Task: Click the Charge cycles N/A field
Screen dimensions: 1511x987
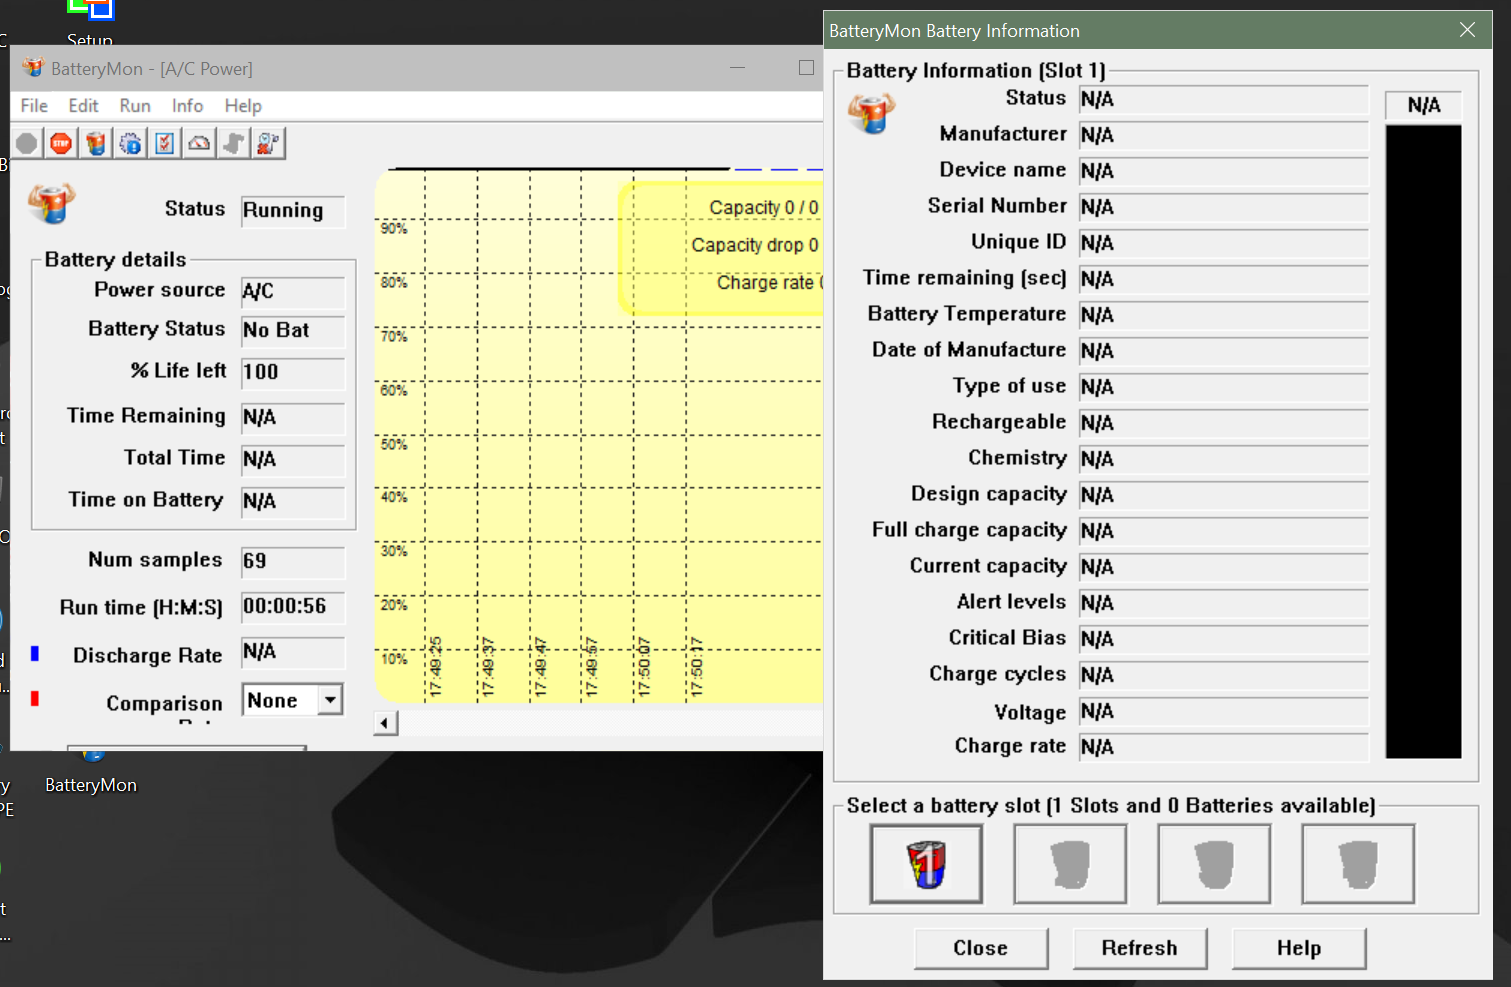Action: (x=1224, y=675)
